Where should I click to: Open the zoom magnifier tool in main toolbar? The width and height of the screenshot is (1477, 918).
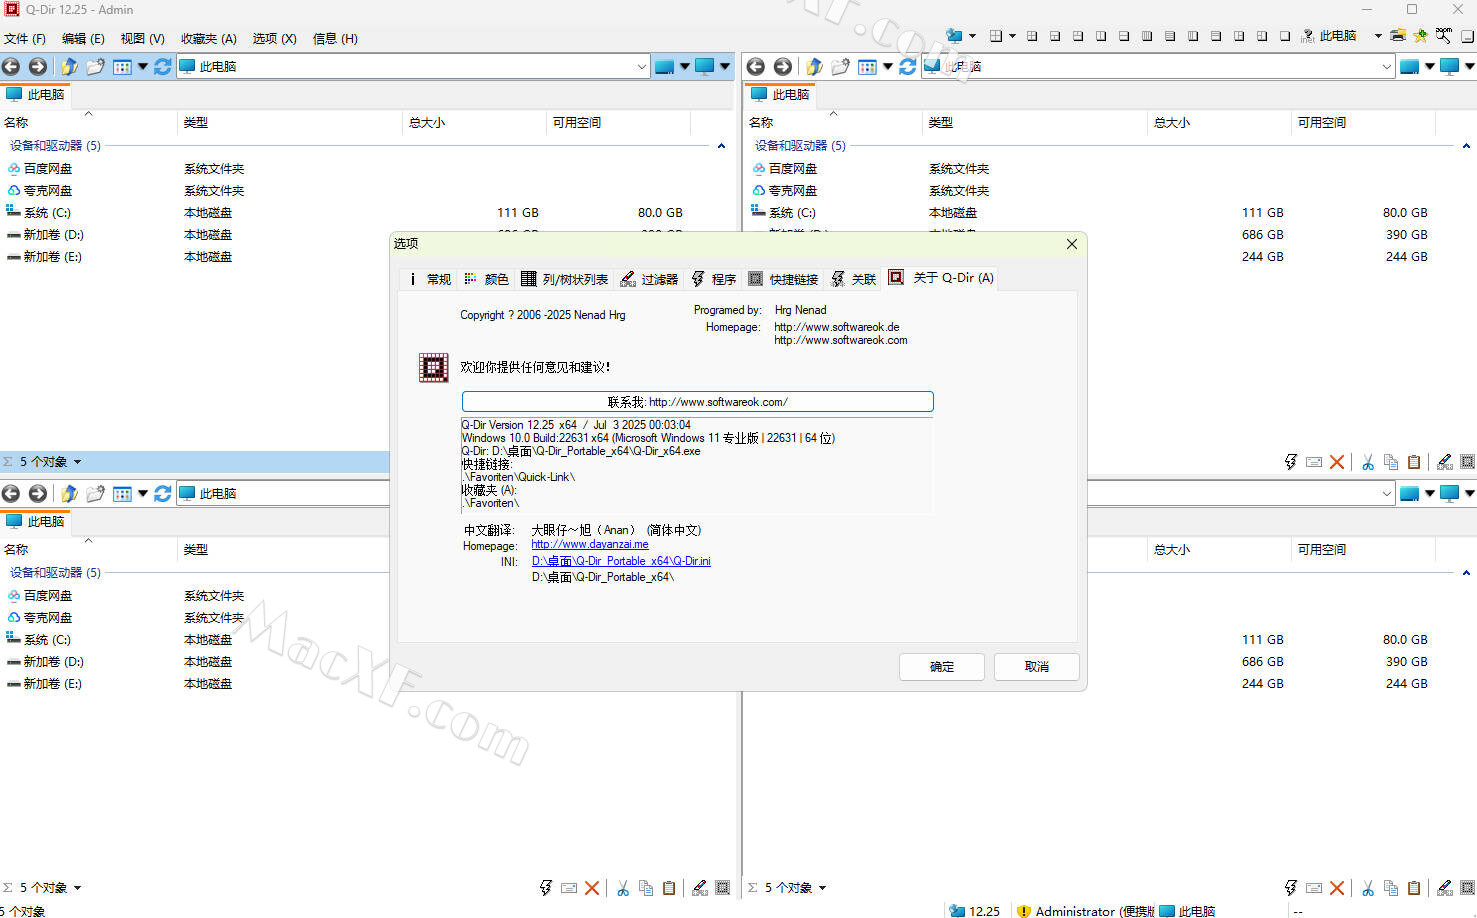[1443, 36]
